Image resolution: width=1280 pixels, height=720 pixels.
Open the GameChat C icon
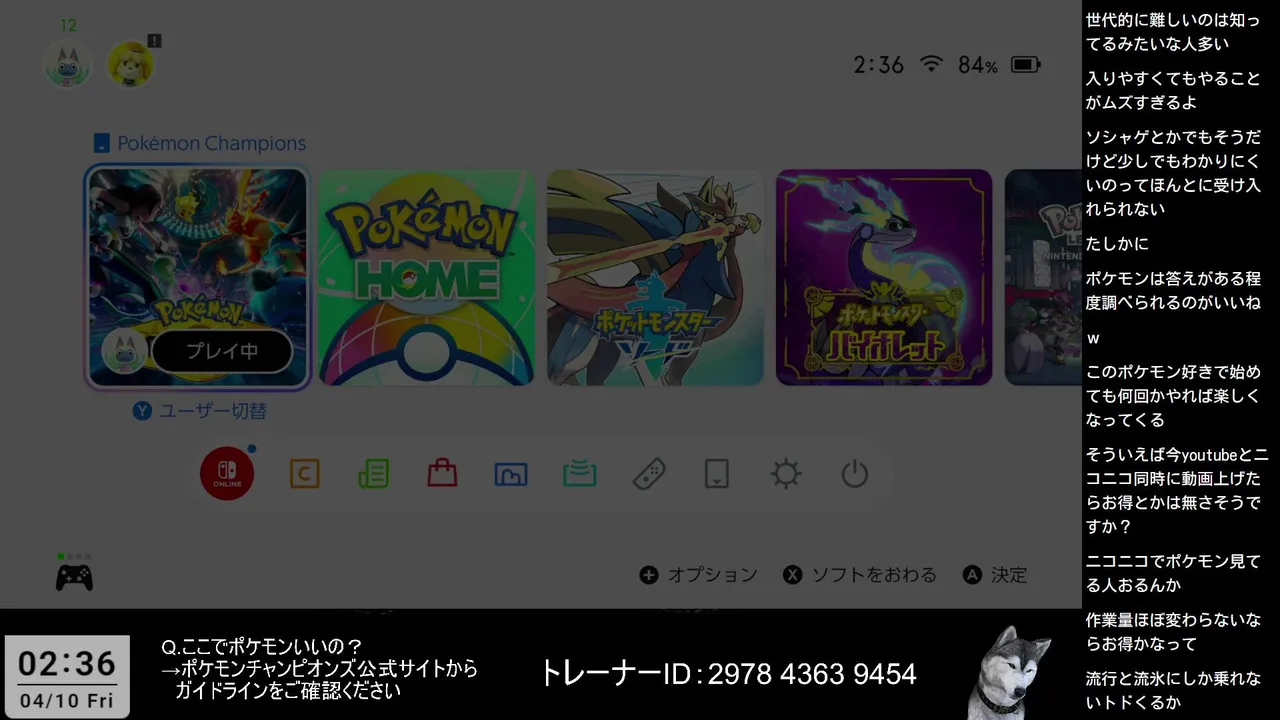point(305,473)
